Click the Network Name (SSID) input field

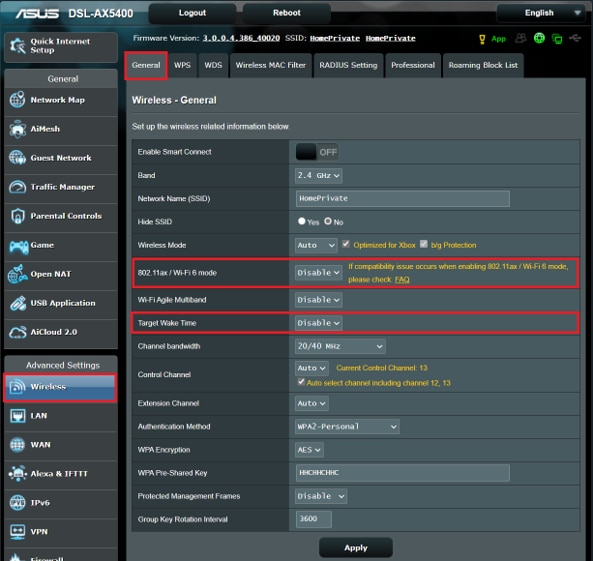(402, 199)
